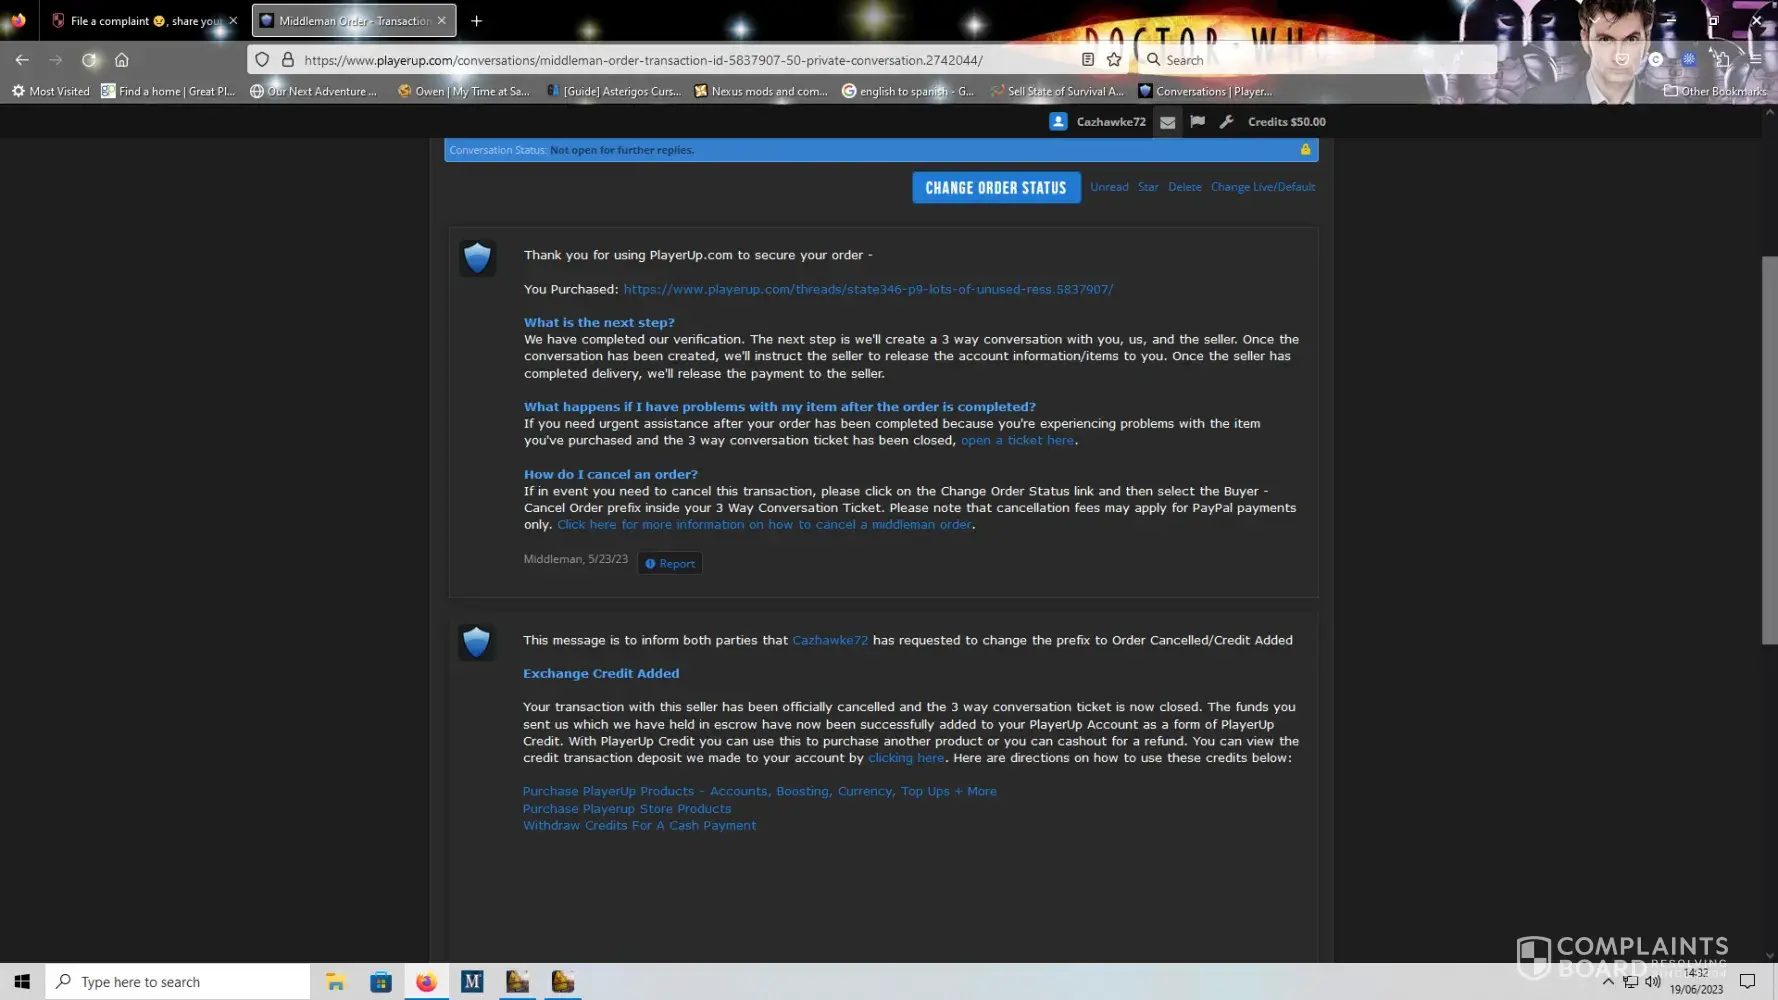Switch to the File a complaint tab

(x=144, y=21)
